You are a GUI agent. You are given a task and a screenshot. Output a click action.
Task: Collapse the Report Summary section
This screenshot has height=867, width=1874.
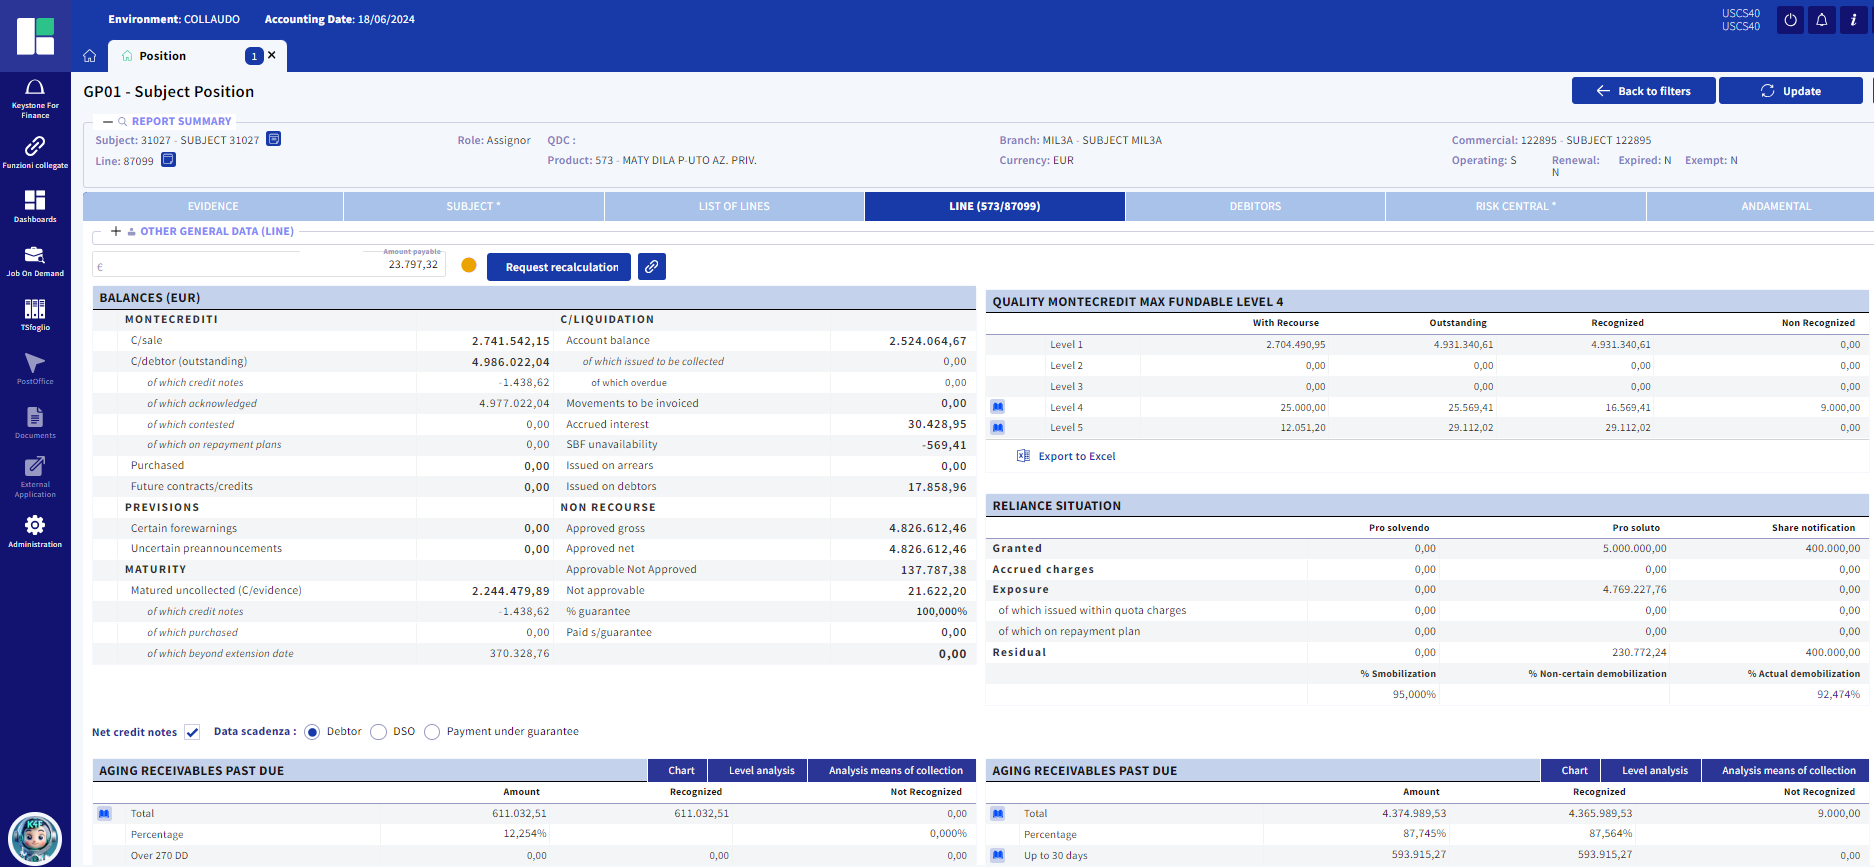pyautogui.click(x=108, y=121)
